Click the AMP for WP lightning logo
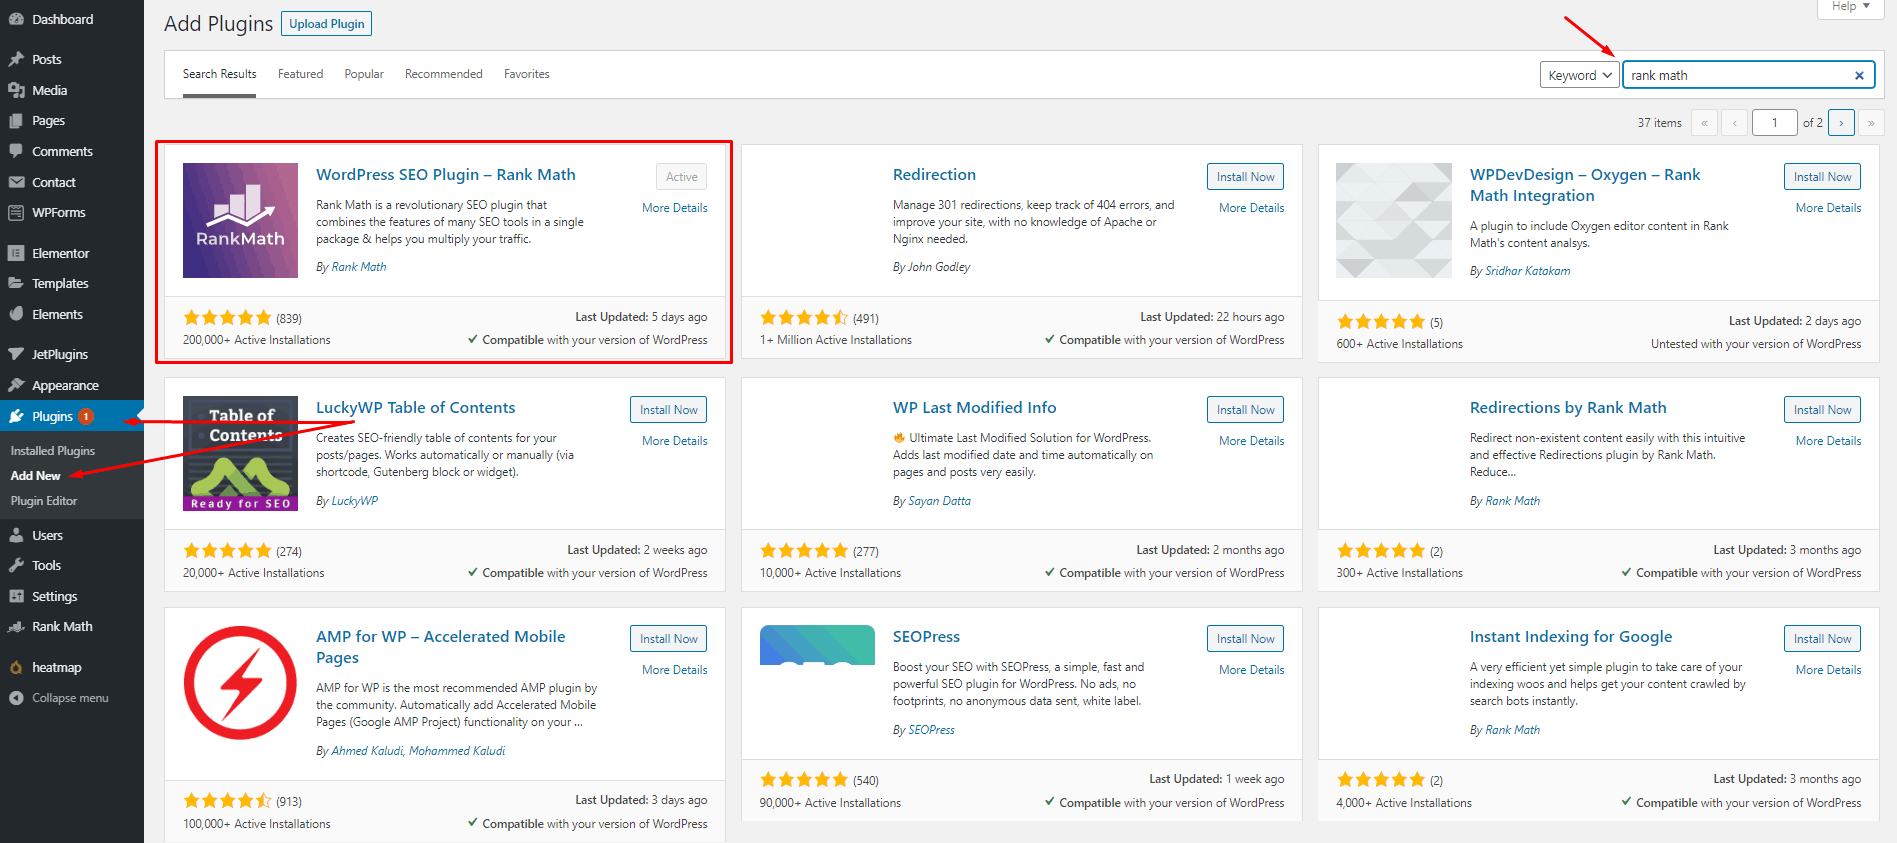 point(240,683)
